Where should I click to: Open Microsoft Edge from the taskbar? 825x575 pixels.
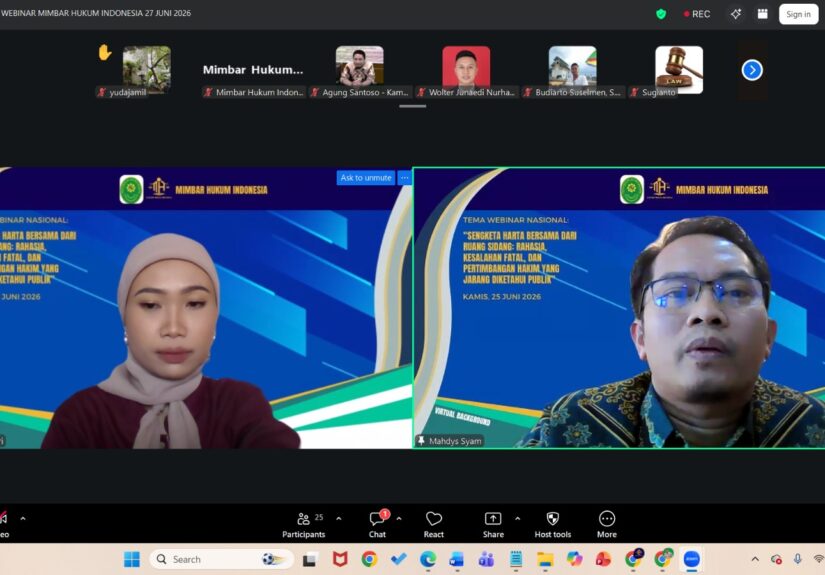click(428, 559)
